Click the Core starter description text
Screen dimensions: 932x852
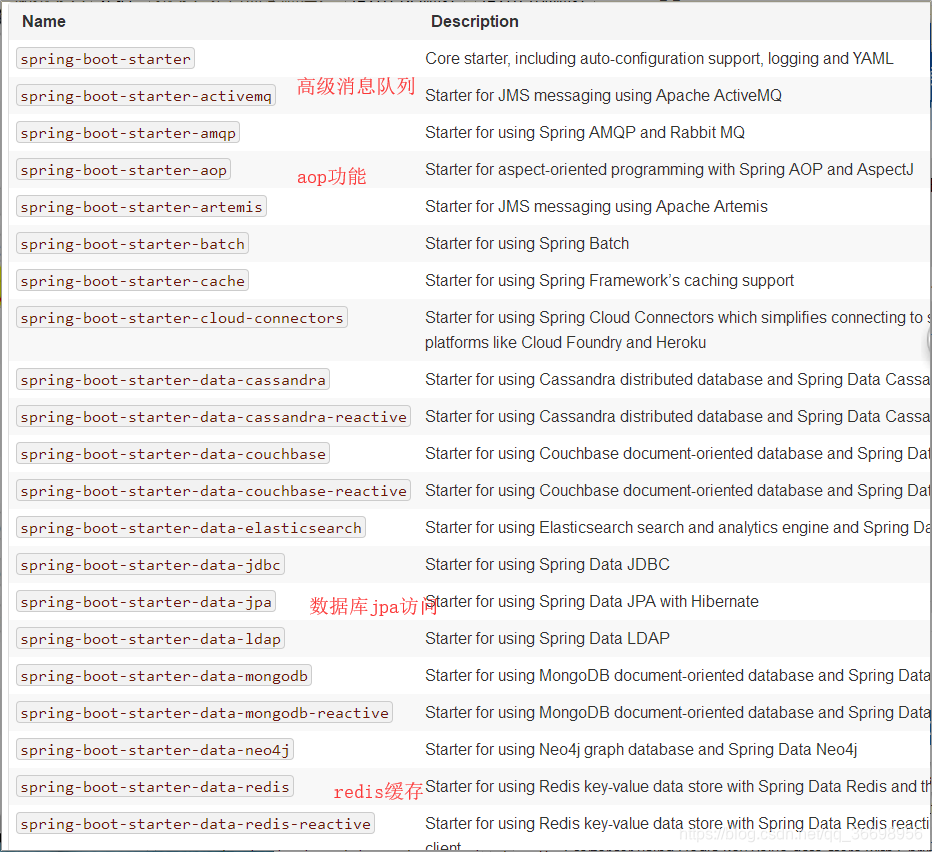coord(659,58)
